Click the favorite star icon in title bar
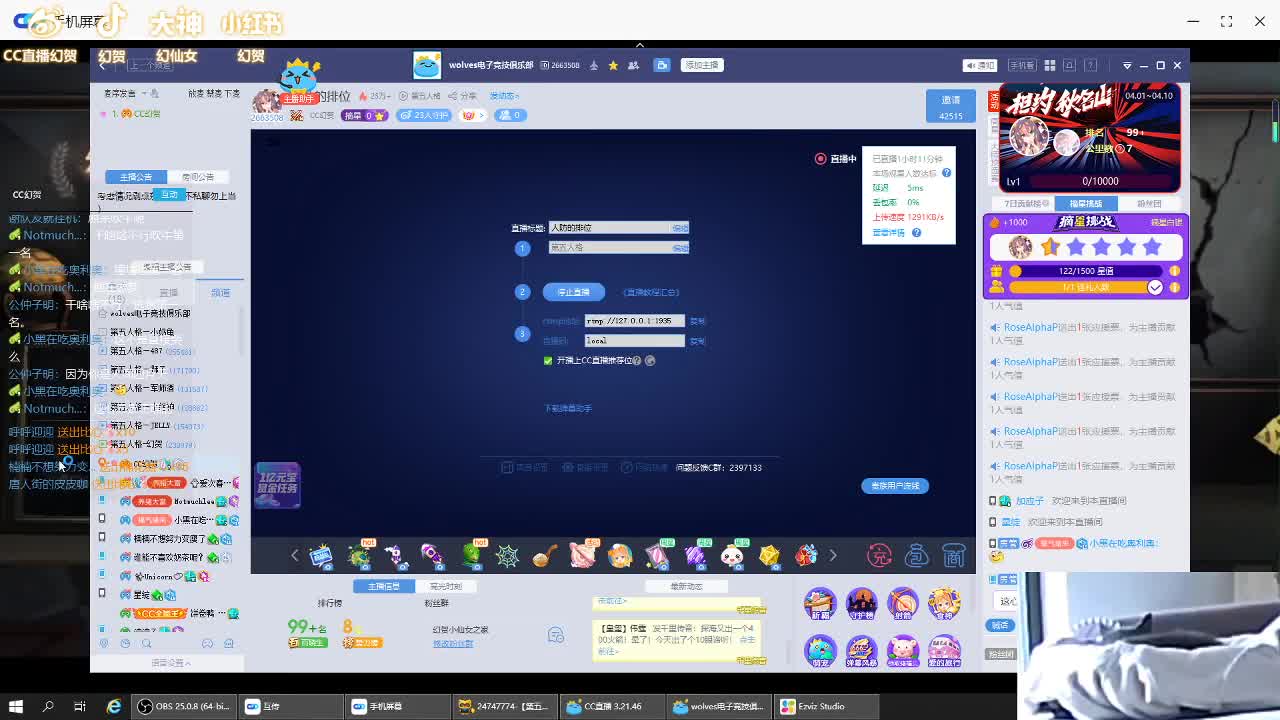The width and height of the screenshot is (1280, 720). 613,65
